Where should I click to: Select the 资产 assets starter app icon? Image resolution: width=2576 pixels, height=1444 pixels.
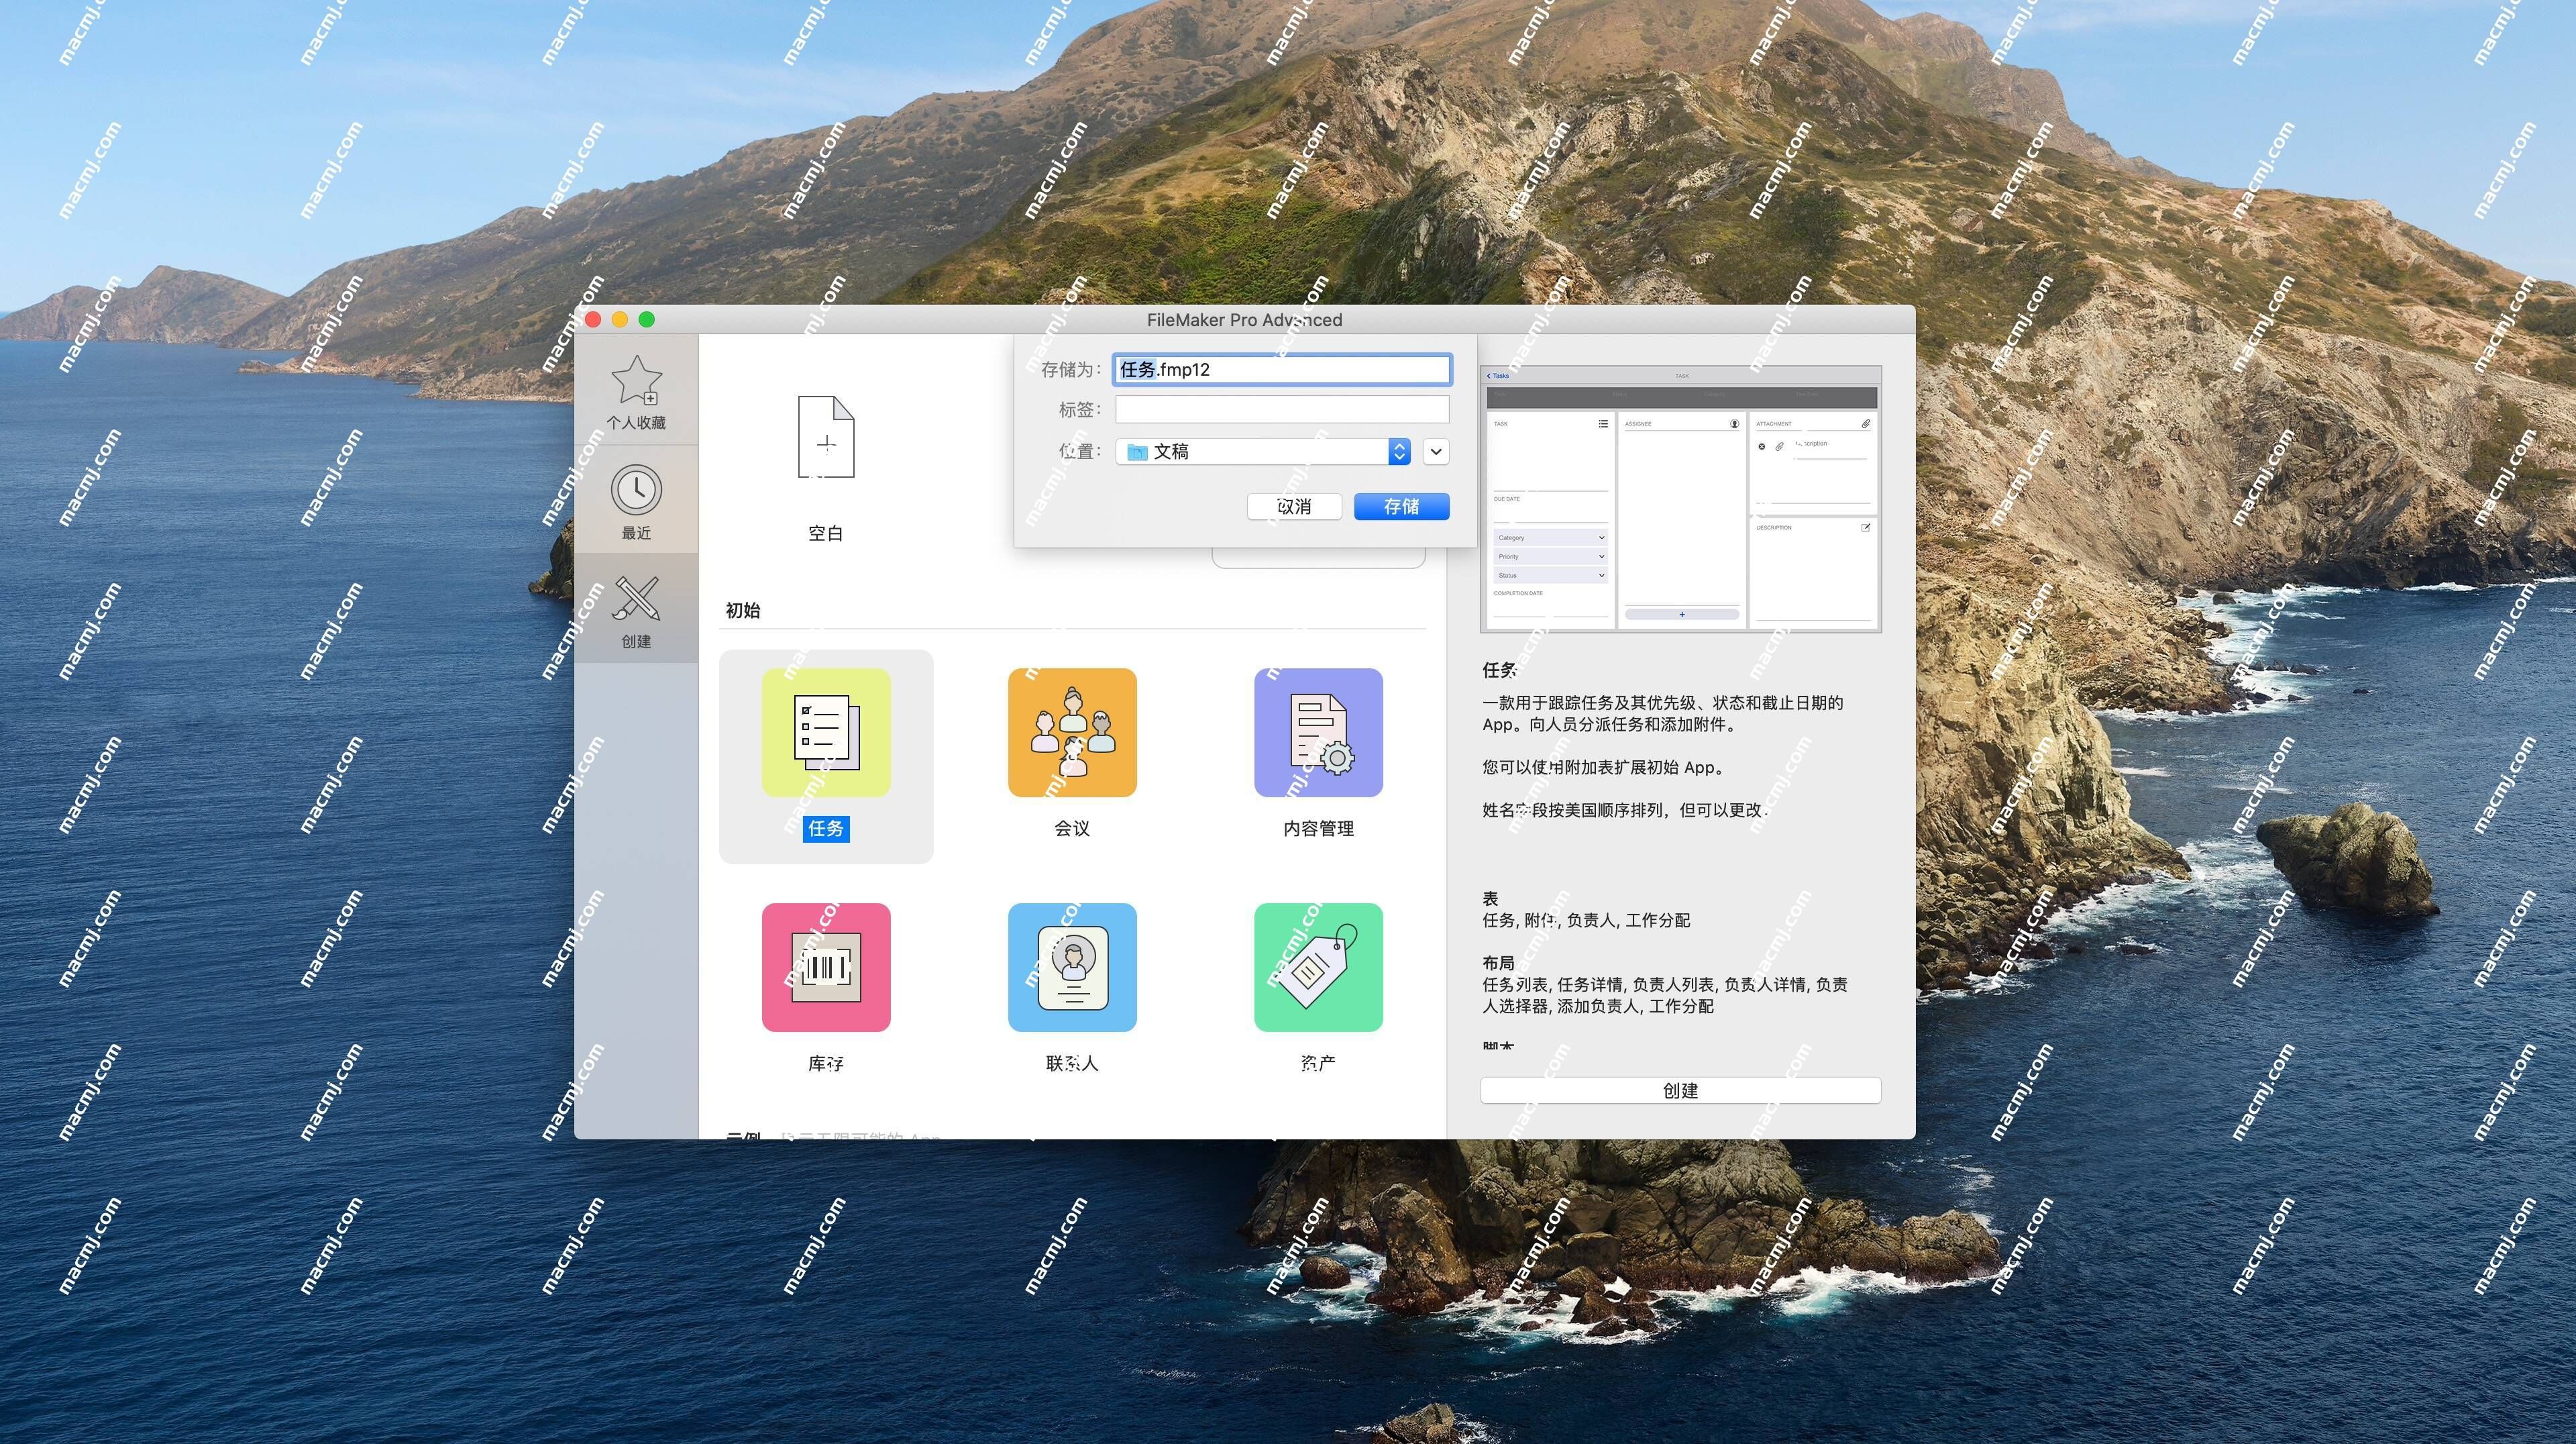pos(1318,967)
